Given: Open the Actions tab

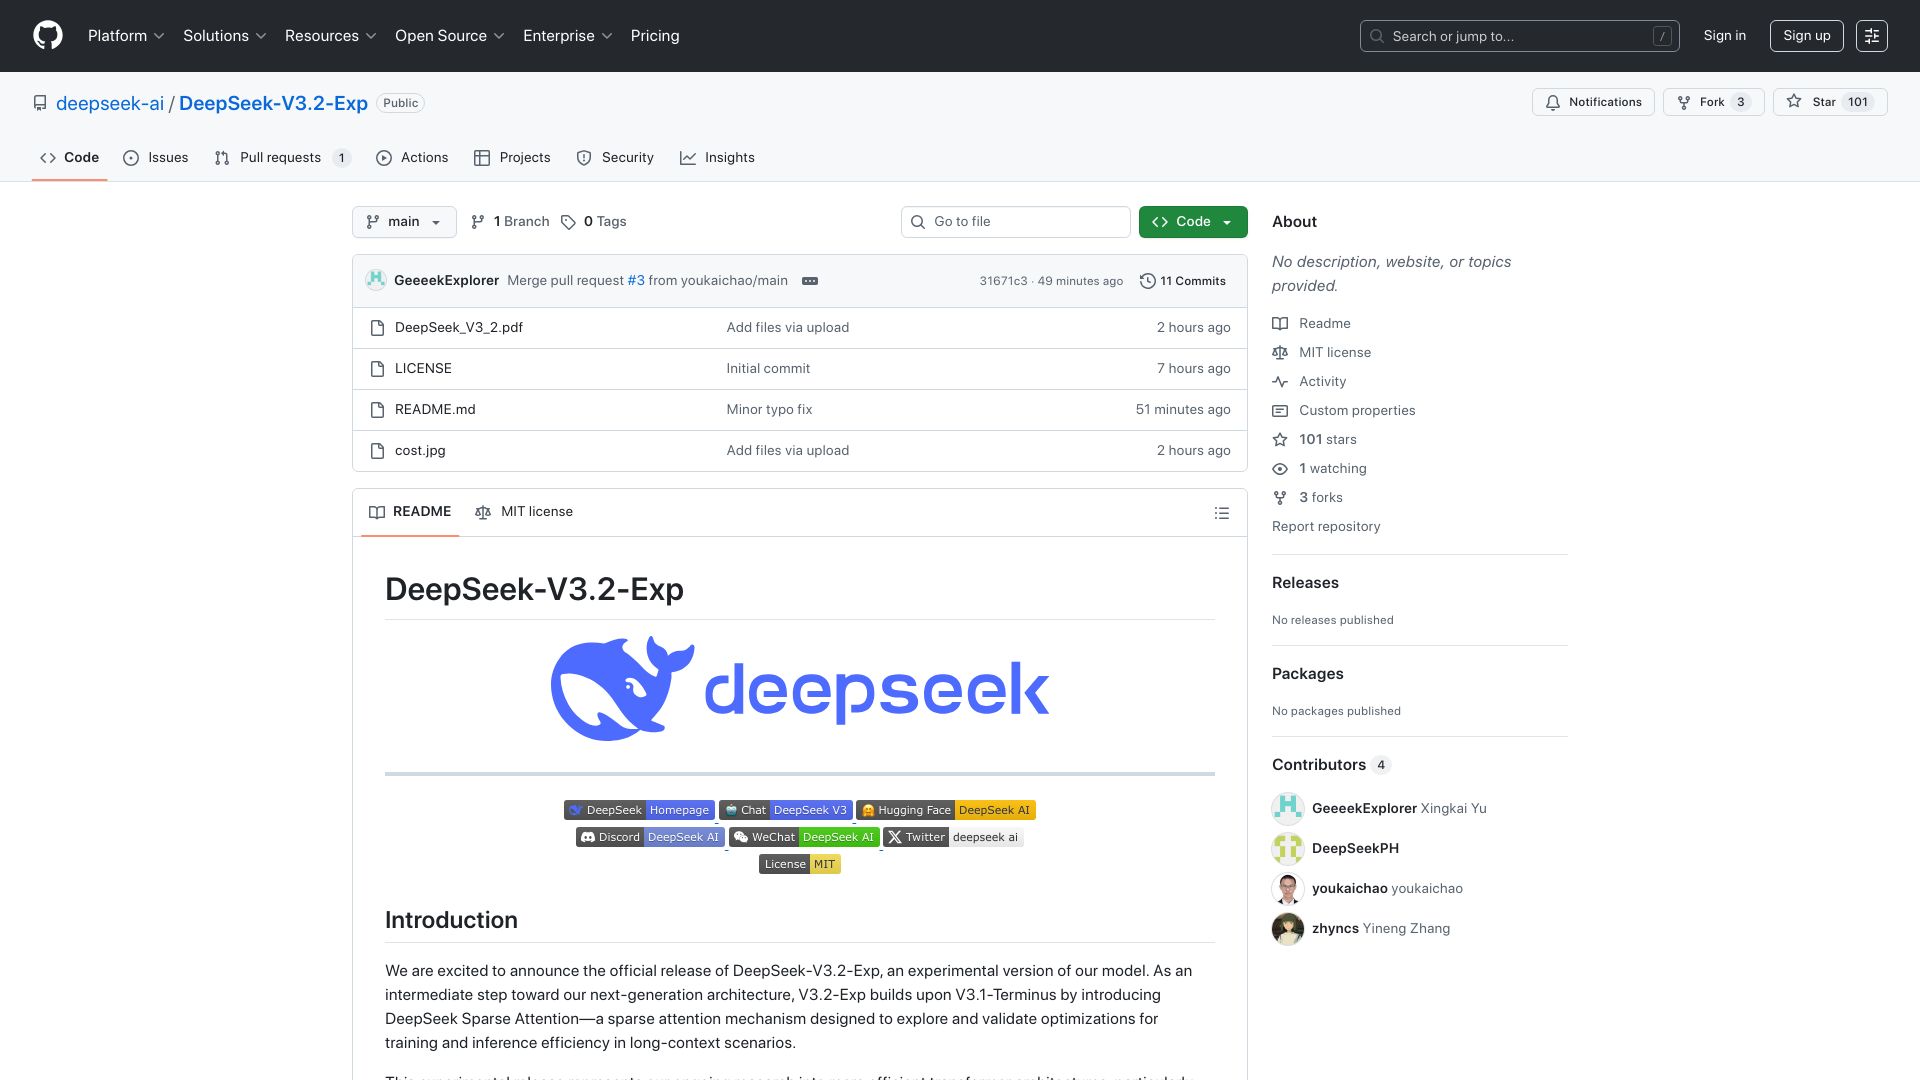Looking at the screenshot, I should [x=412, y=158].
